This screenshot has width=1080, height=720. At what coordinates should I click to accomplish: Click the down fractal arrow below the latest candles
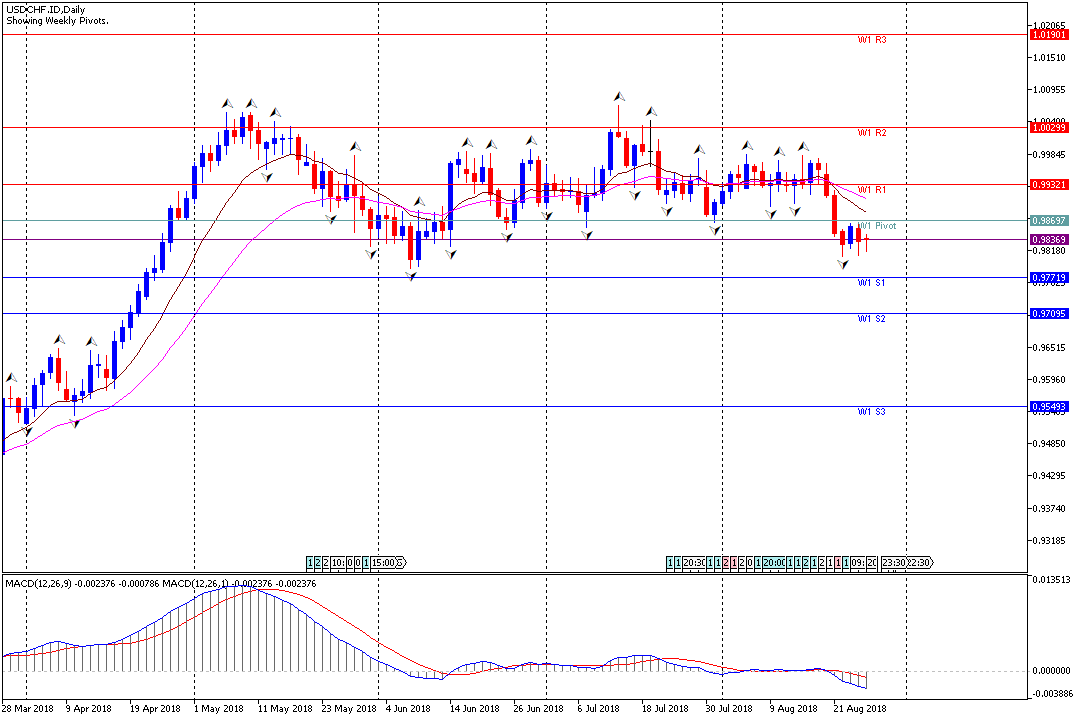point(844,265)
